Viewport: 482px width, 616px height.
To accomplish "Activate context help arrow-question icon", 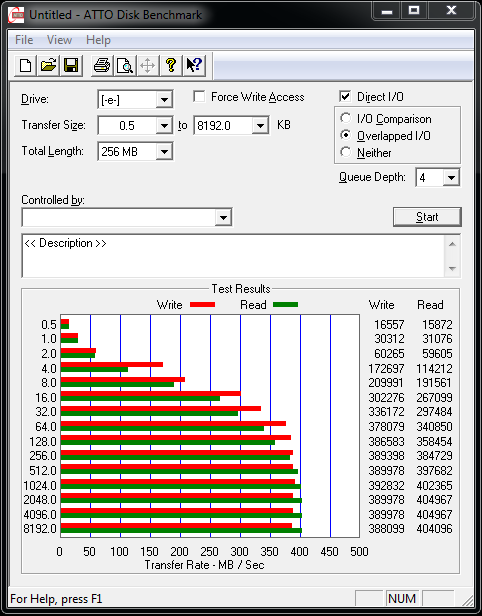I will [x=194, y=65].
